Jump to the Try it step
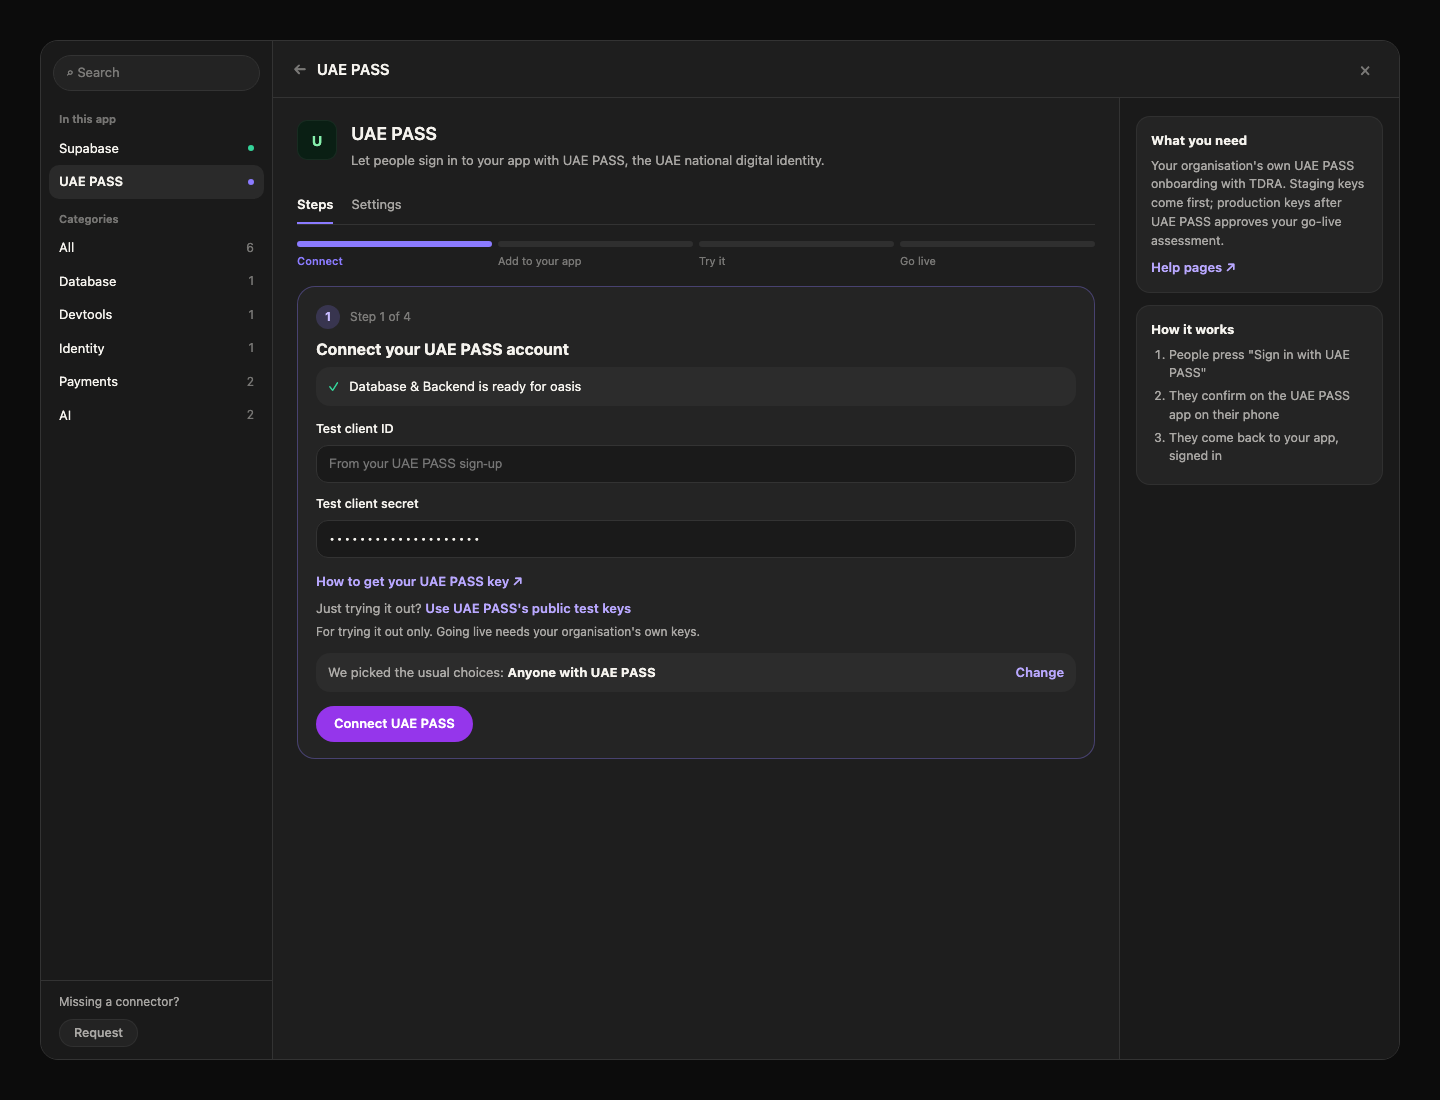The height and width of the screenshot is (1100, 1440). [x=796, y=254]
